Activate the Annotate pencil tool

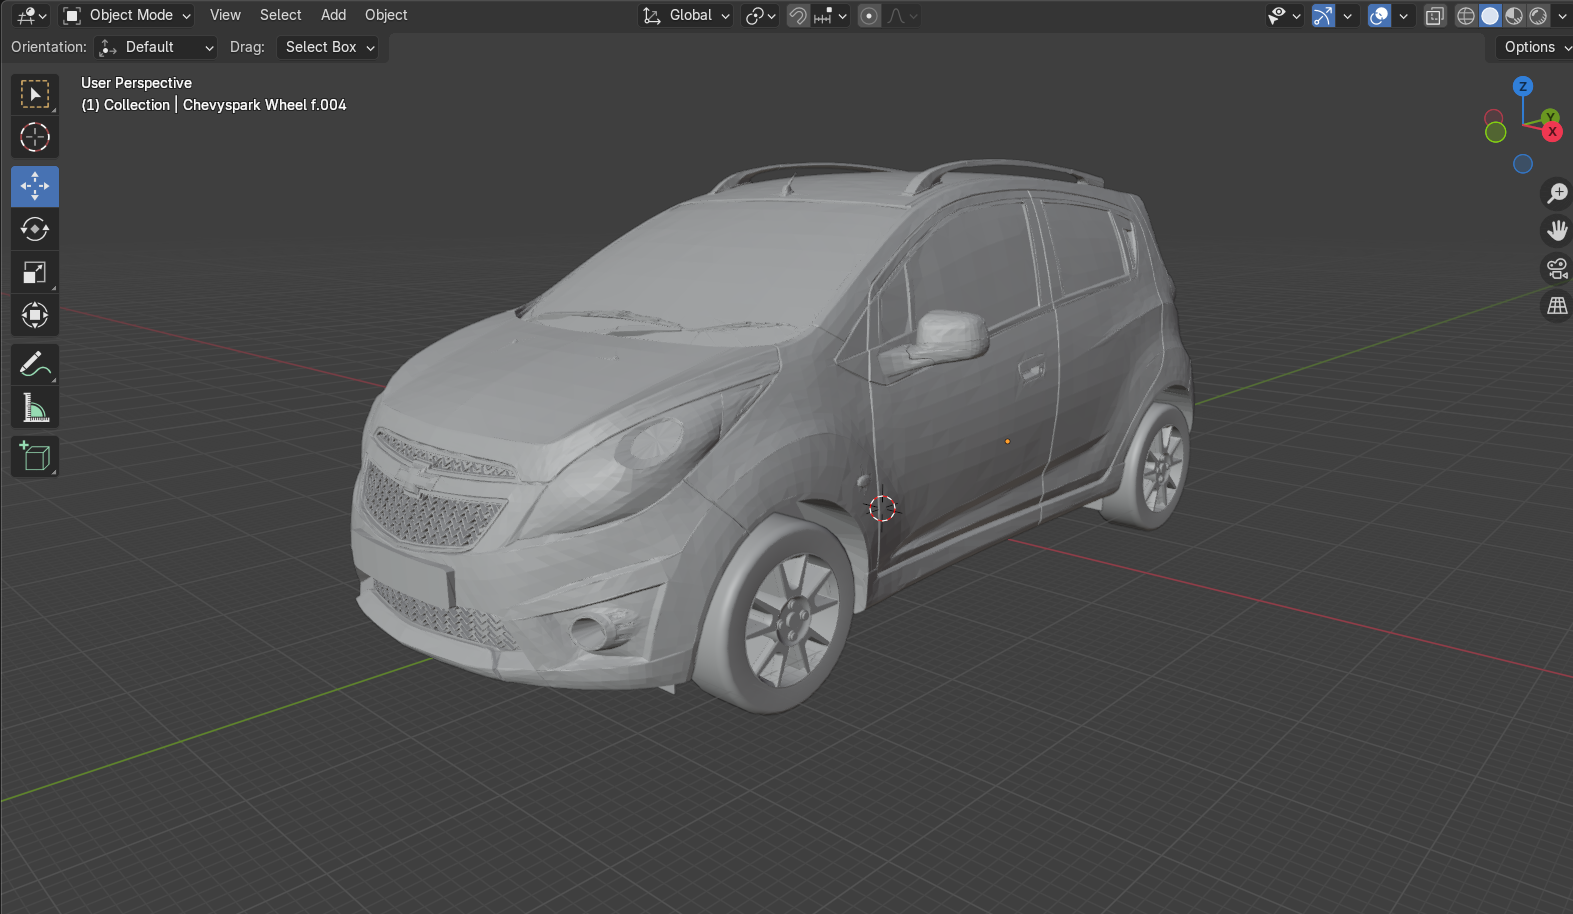(x=35, y=365)
